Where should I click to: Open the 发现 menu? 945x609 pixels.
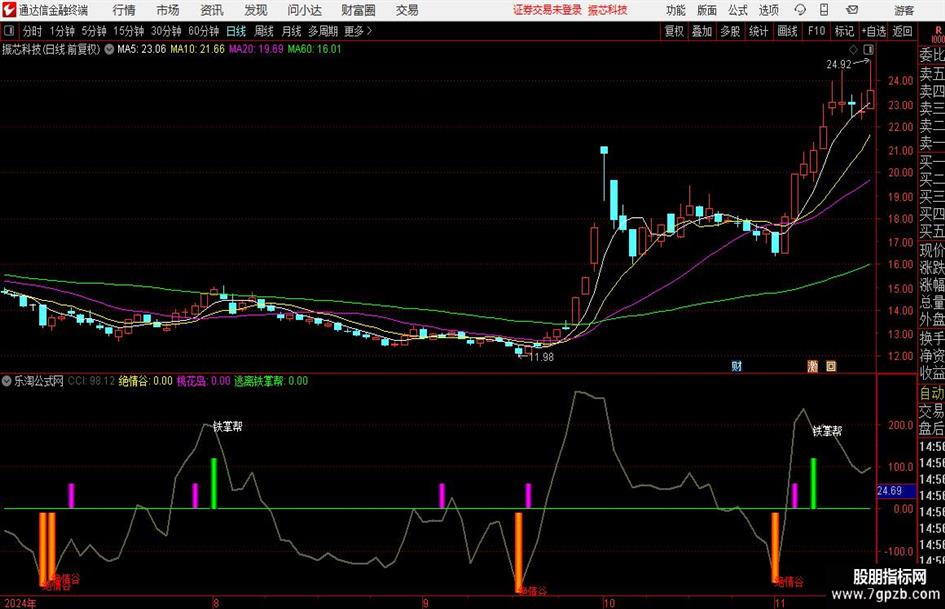coord(256,10)
